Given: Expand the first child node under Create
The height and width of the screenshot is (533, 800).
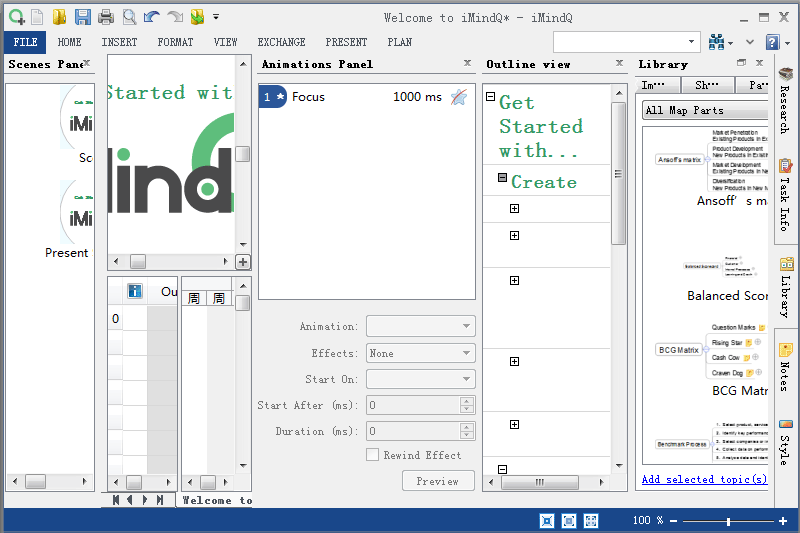Looking at the screenshot, I should coord(514,209).
